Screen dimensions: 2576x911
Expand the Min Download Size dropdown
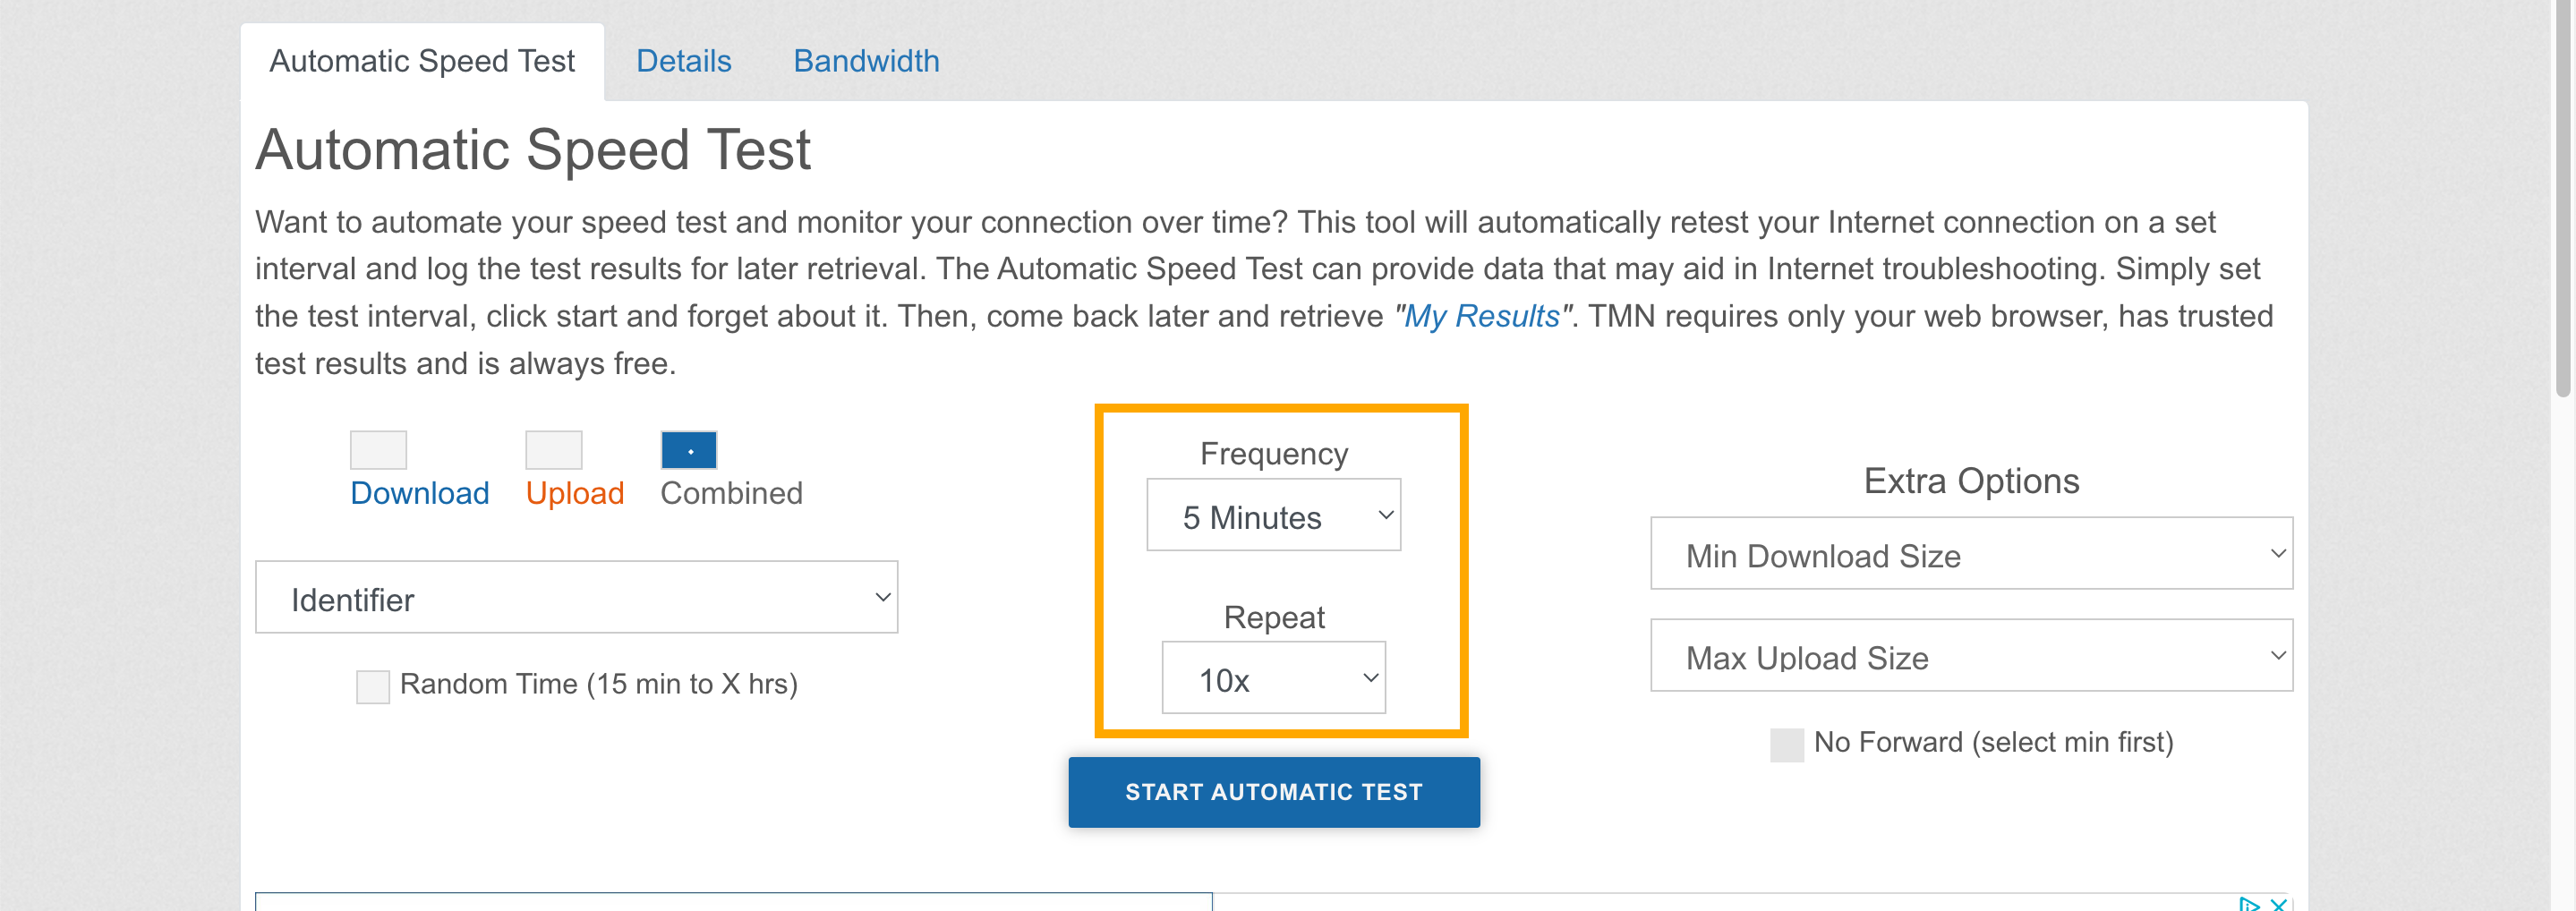click(x=1971, y=553)
